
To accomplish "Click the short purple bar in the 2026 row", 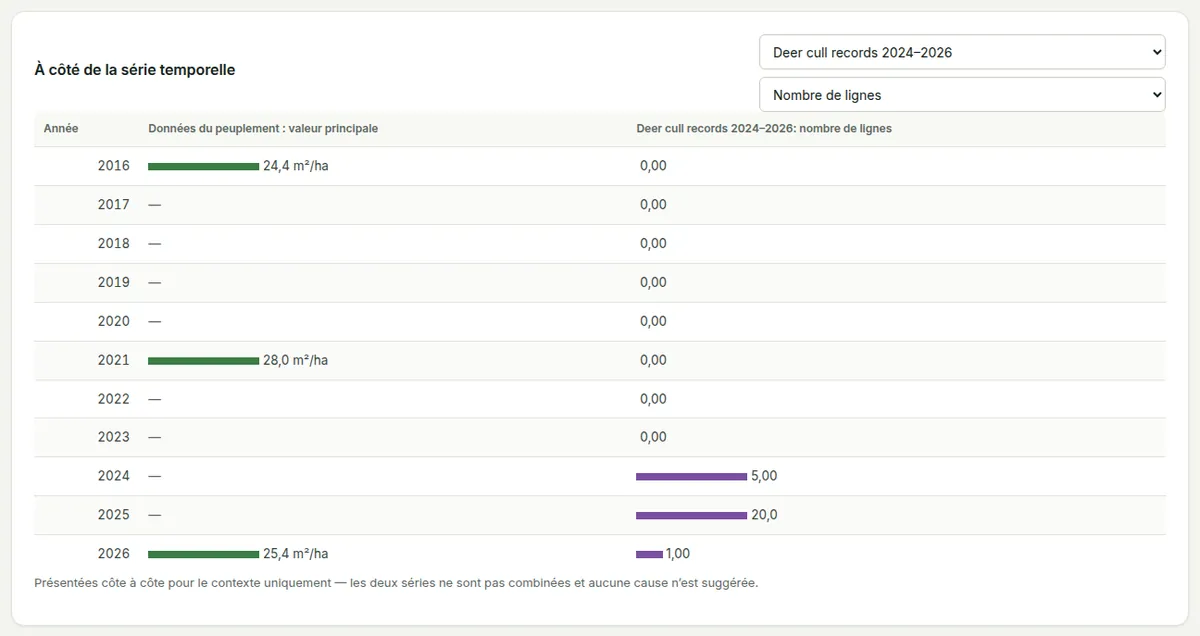I will pos(649,554).
